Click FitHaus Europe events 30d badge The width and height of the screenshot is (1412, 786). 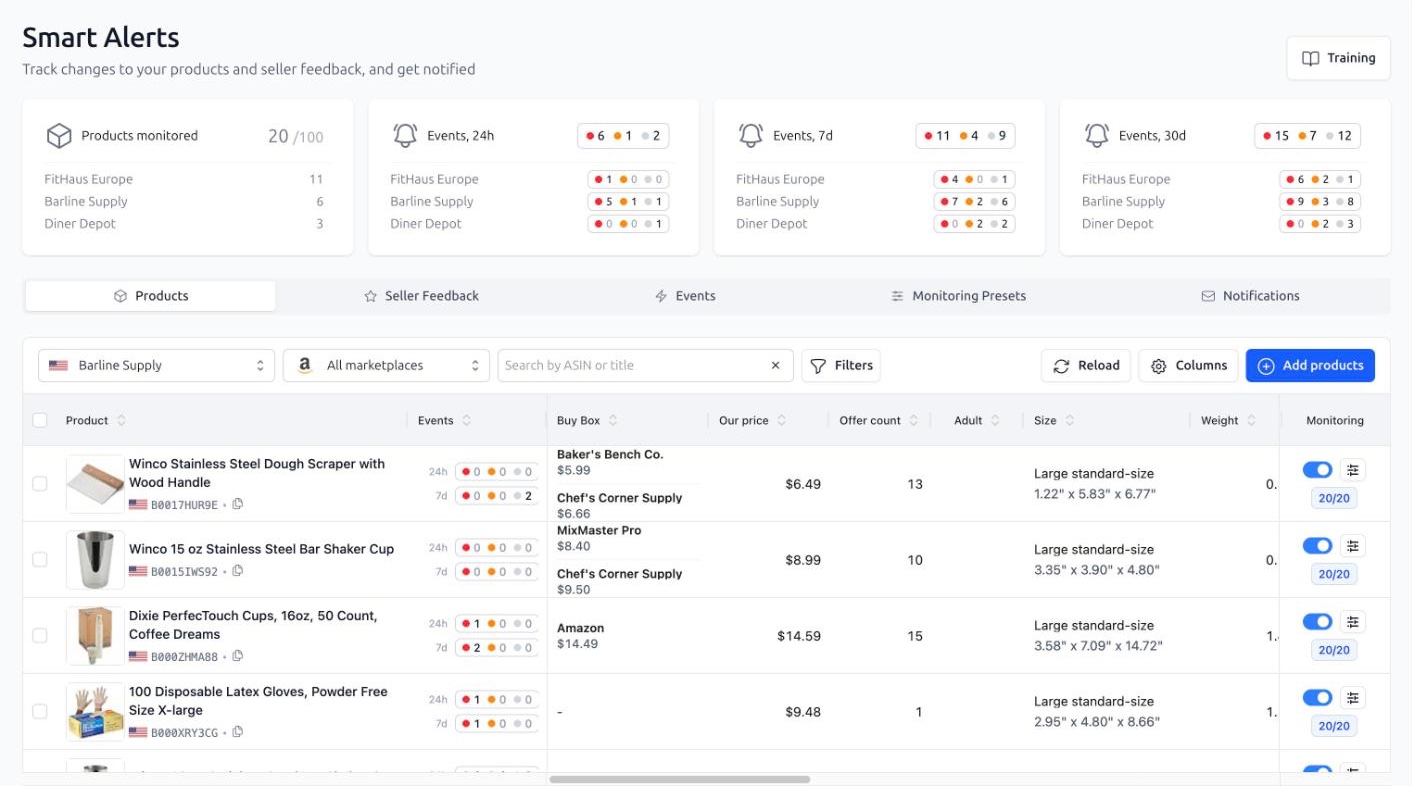point(1320,180)
